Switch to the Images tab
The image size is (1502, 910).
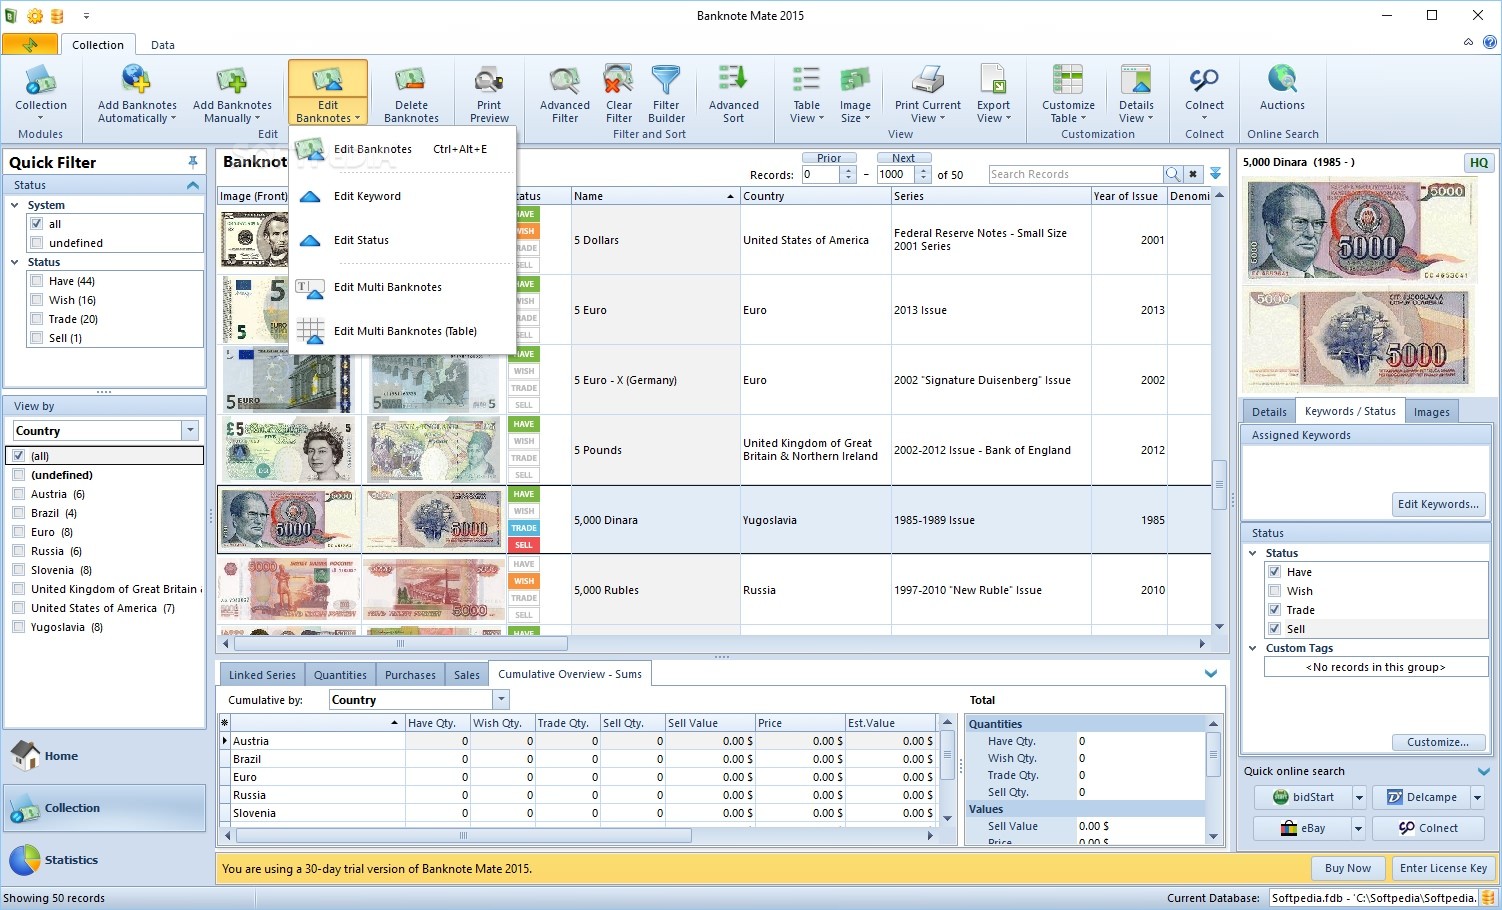[1431, 412]
